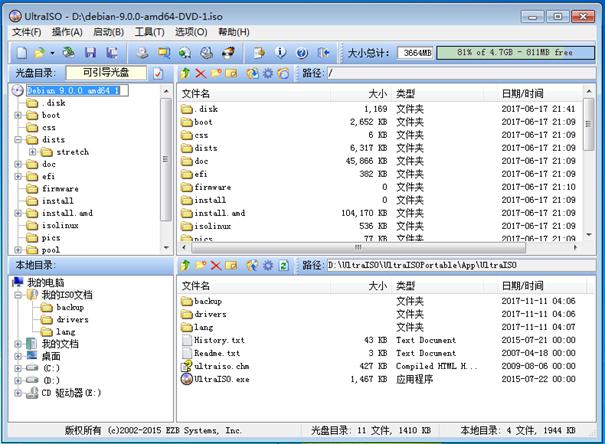Select the drivers folder under 我的ISO文档
Image resolution: width=605 pixels, height=444 pixels.
[72, 319]
